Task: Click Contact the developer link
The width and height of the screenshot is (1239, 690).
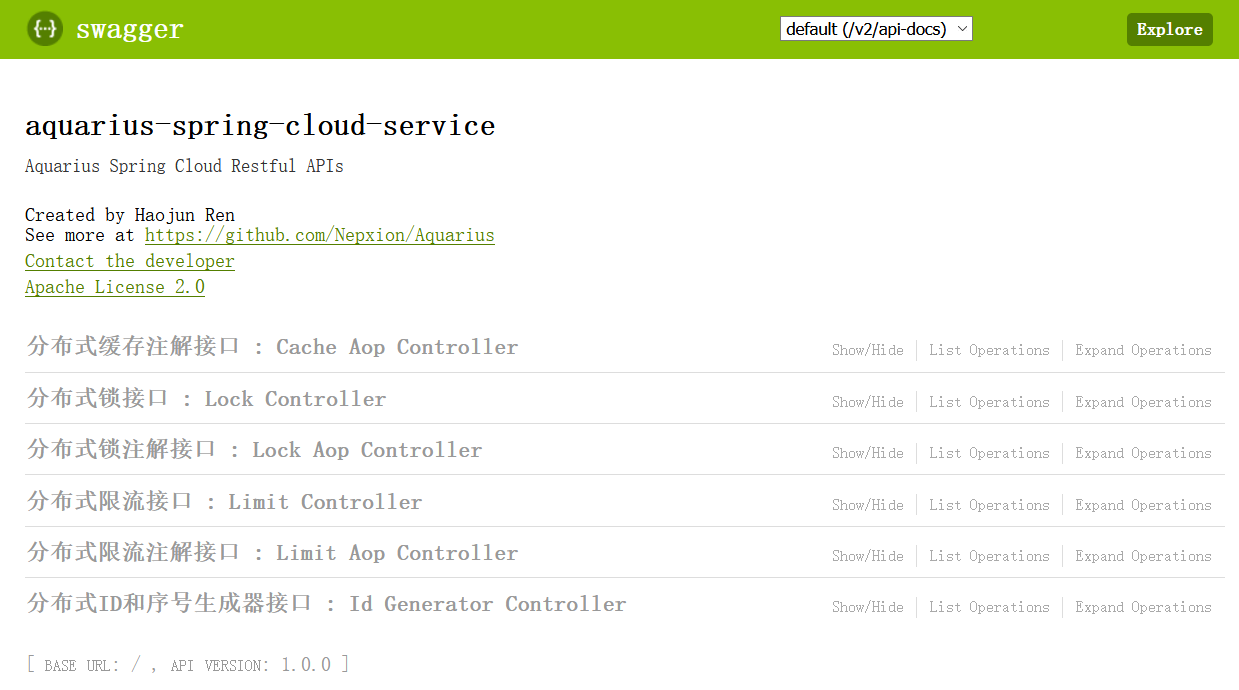Action: [130, 261]
